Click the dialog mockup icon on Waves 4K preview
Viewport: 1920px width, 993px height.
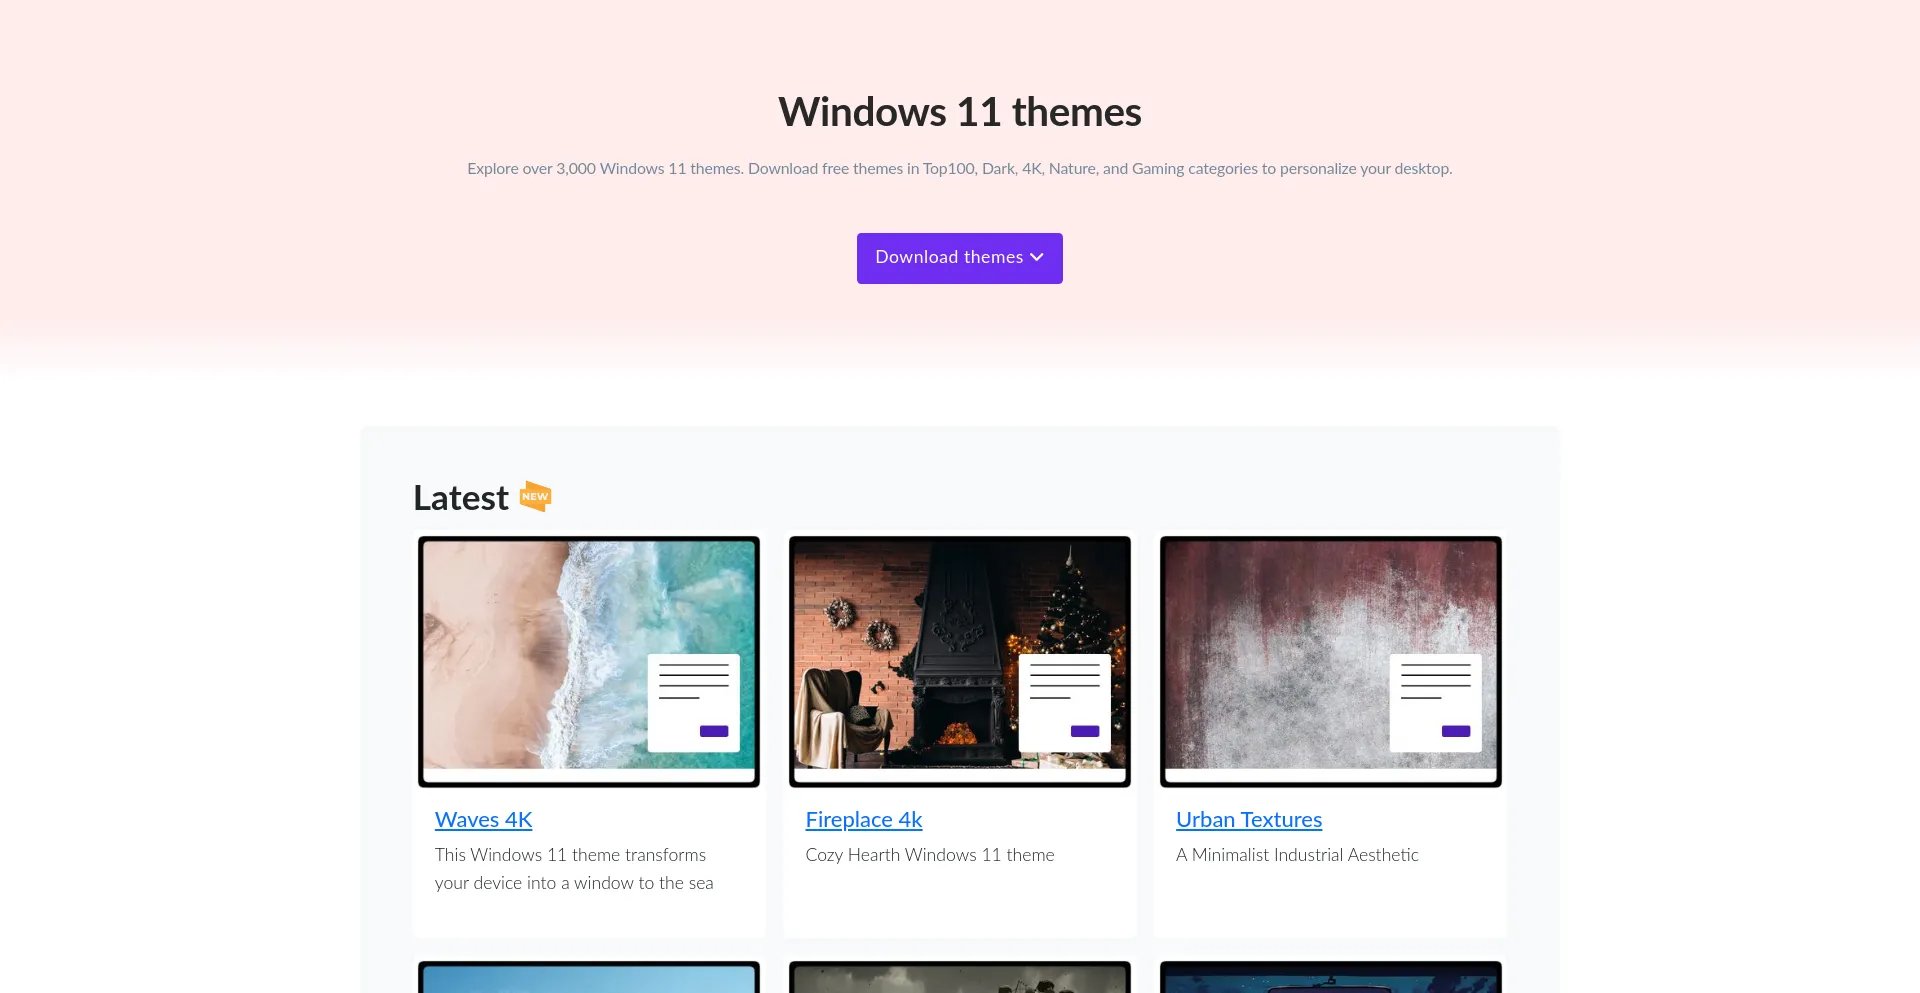[x=694, y=703]
